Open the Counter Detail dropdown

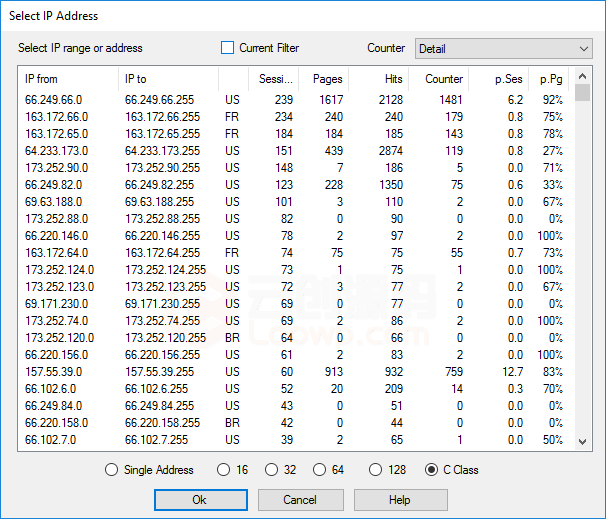(504, 49)
